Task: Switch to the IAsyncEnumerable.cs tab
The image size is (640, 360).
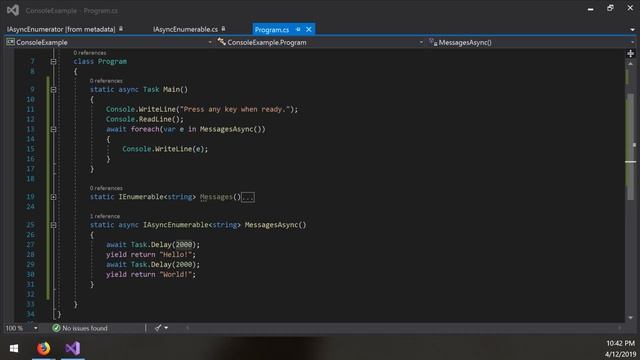Action: tap(185, 29)
